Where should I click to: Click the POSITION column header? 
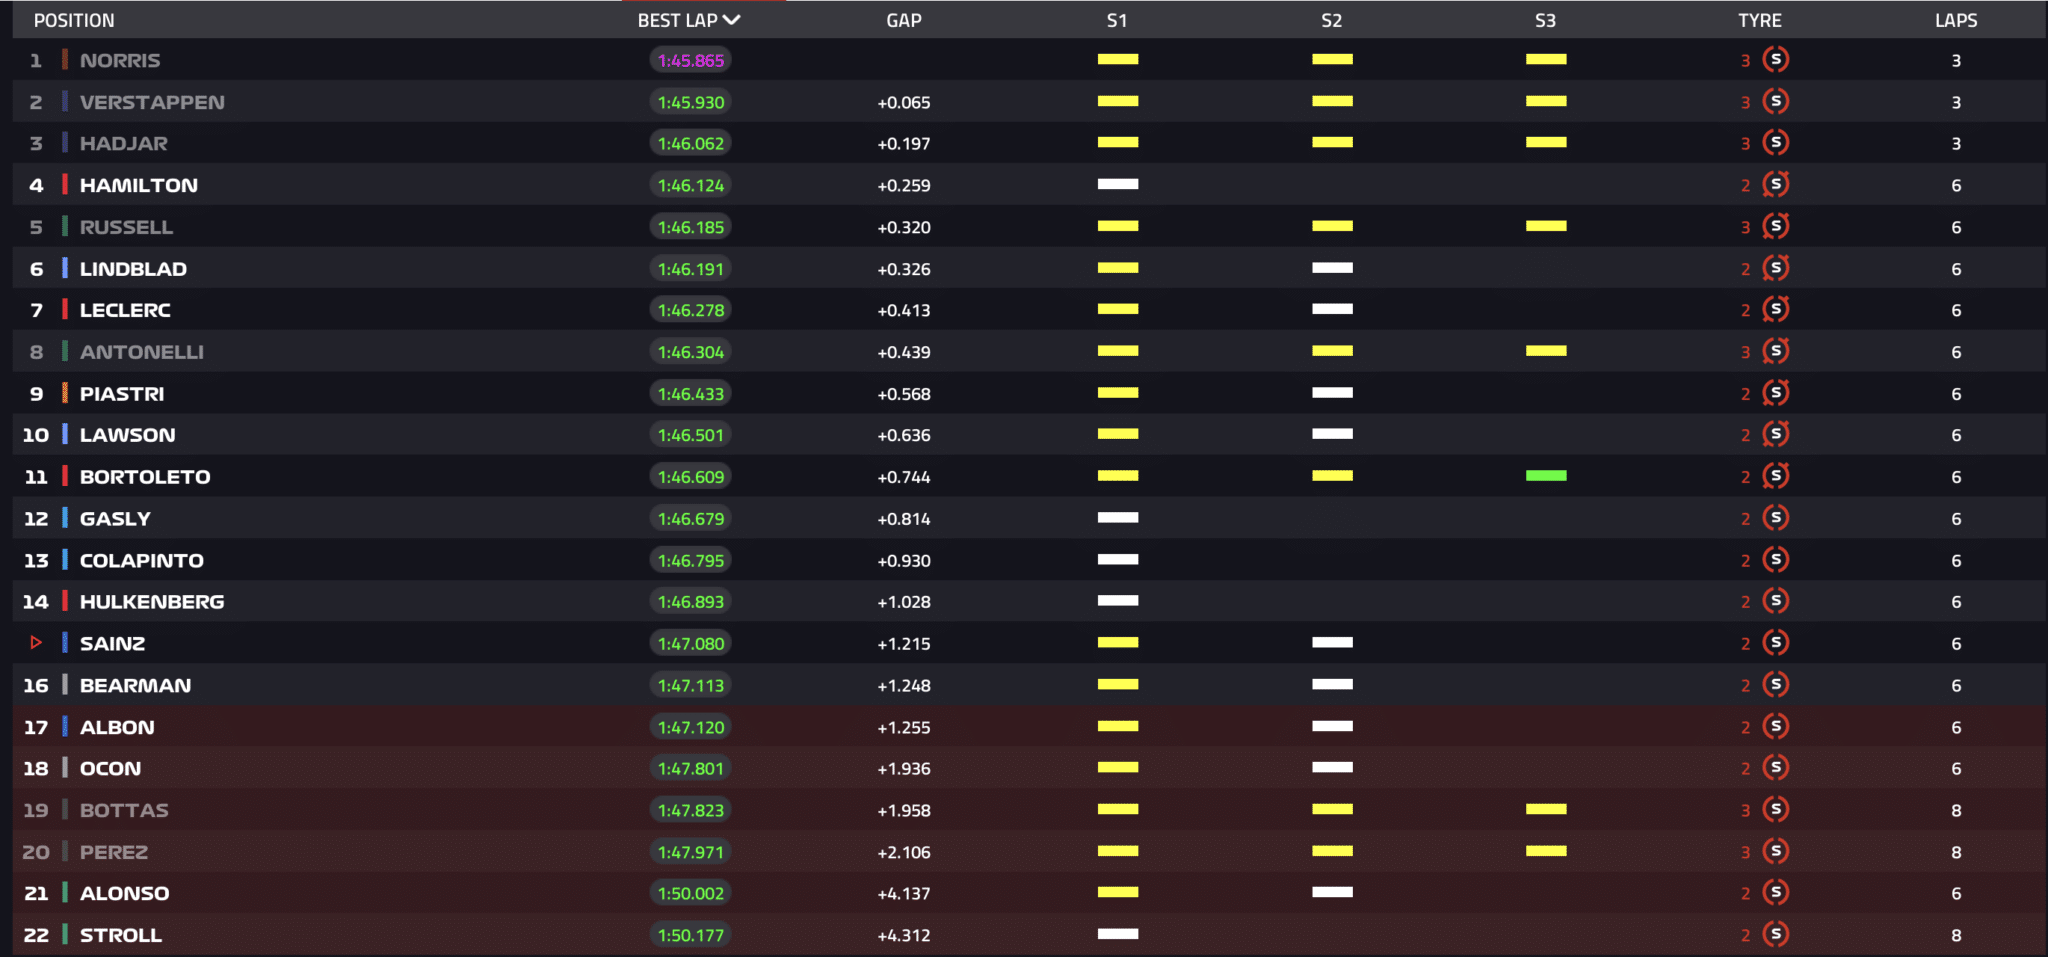pyautogui.click(x=74, y=20)
